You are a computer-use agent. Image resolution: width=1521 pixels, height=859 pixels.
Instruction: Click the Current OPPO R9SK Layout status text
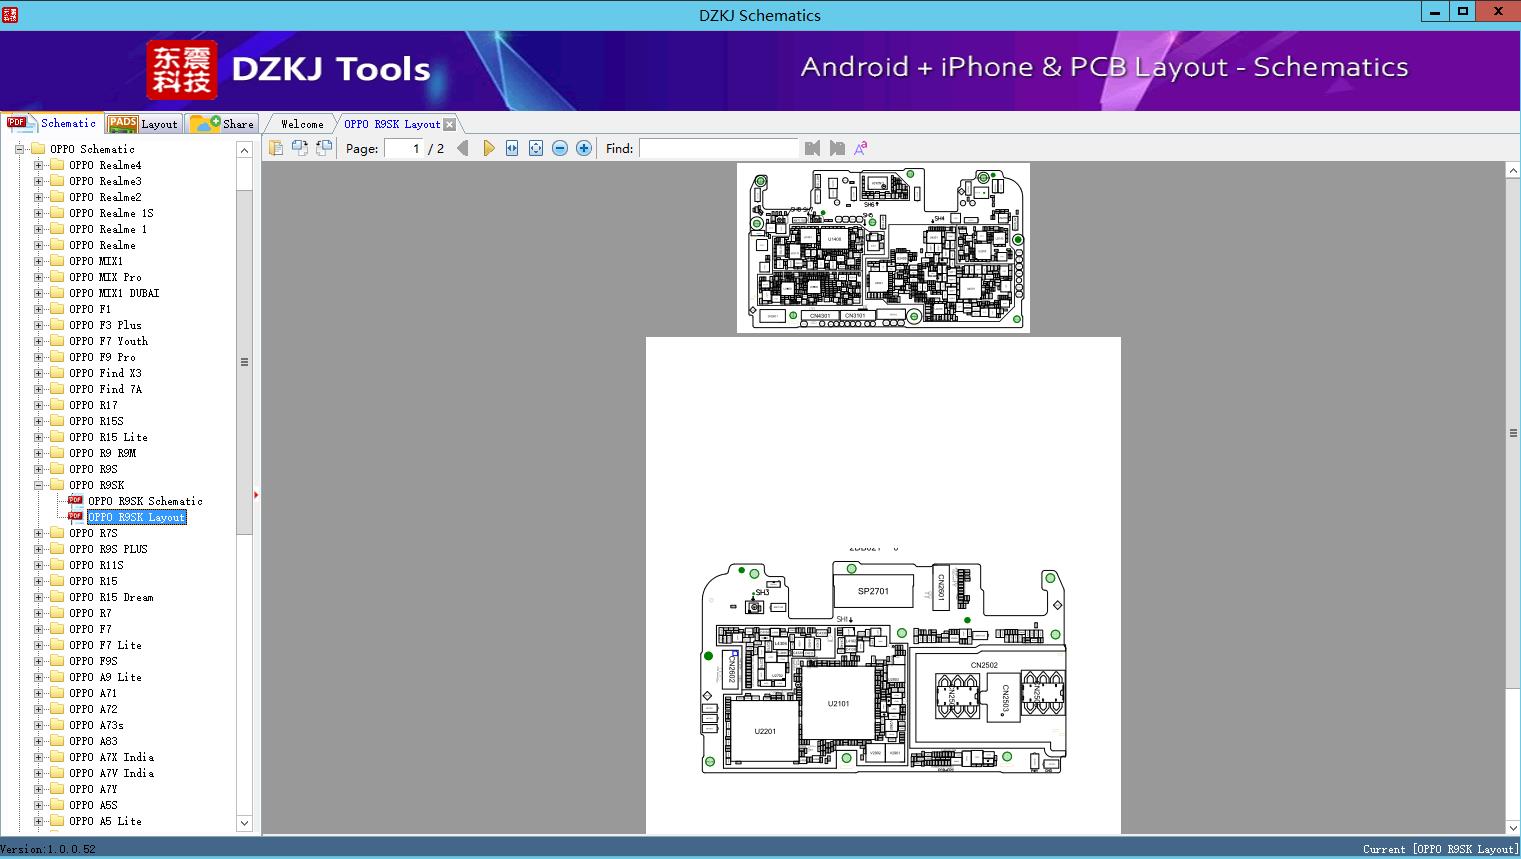click(x=1440, y=849)
